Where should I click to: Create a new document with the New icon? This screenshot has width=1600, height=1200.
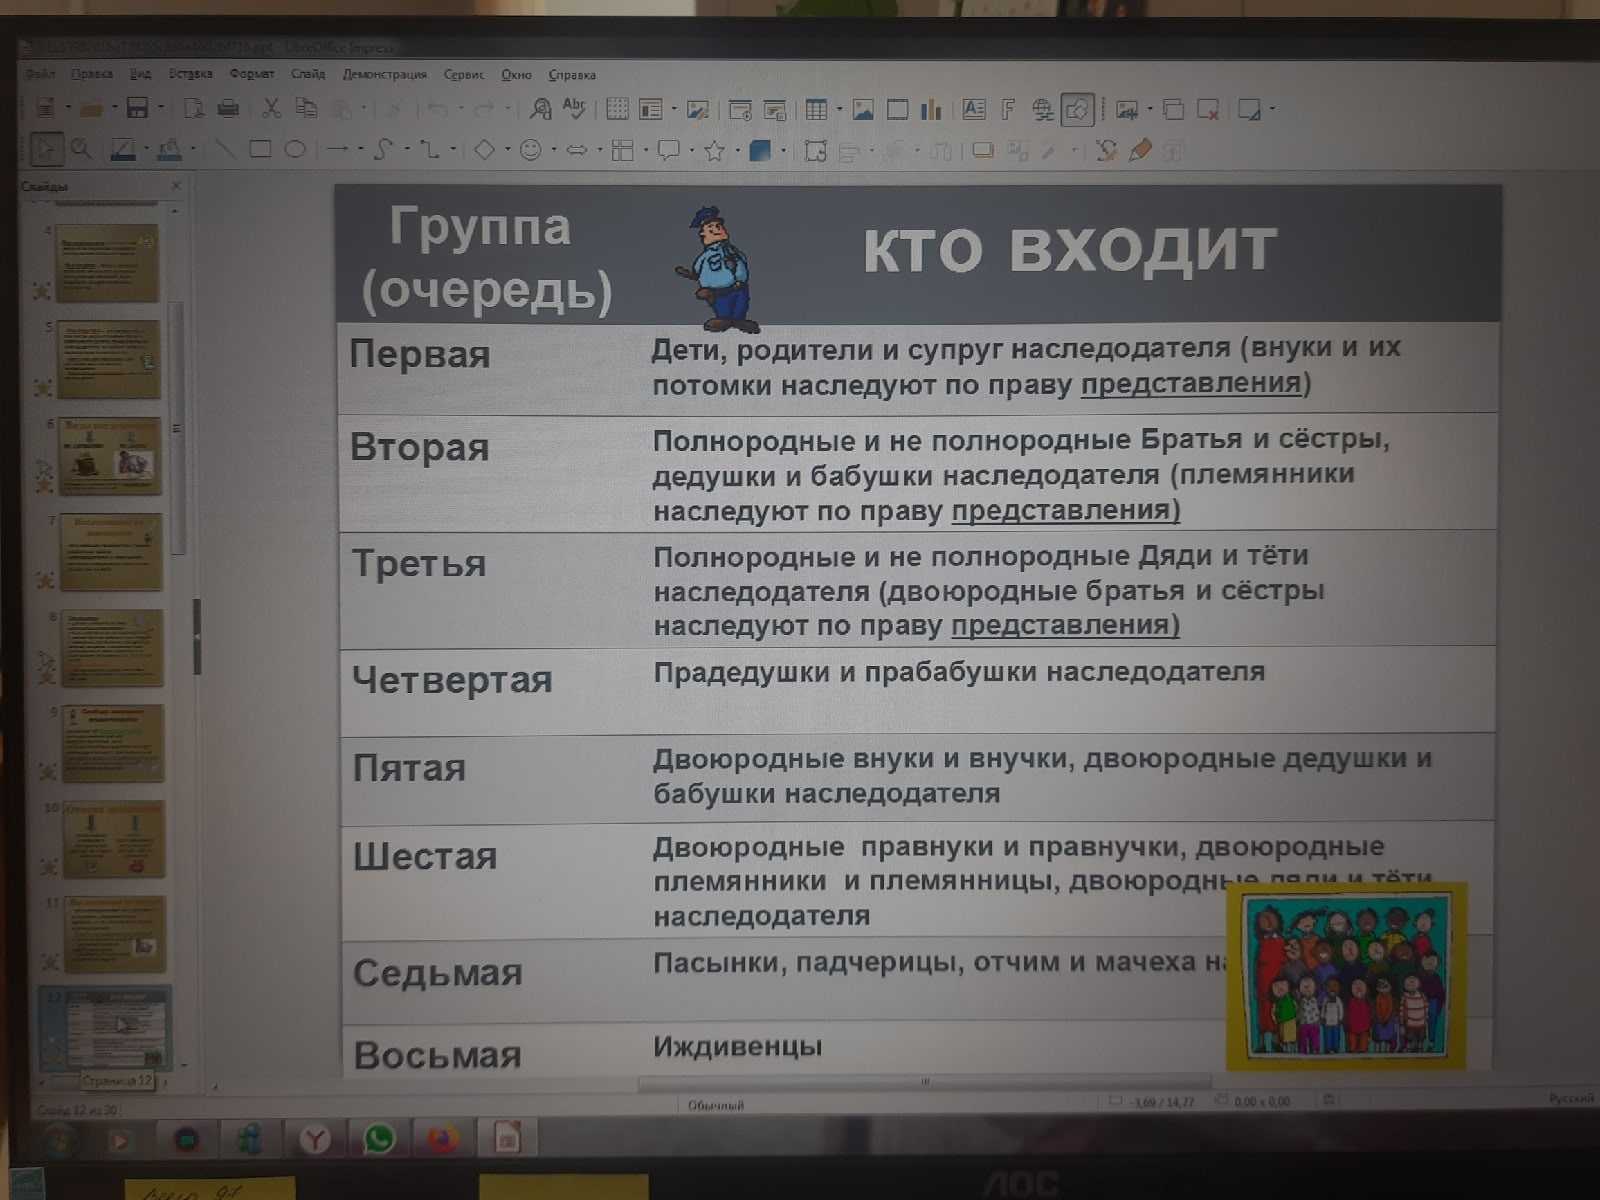click(x=45, y=107)
